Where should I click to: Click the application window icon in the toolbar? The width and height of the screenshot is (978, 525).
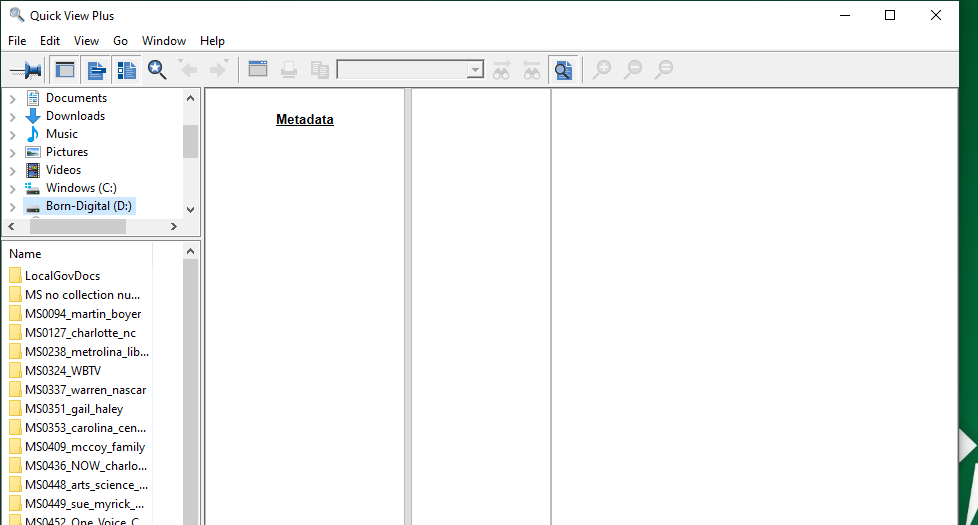(x=258, y=70)
